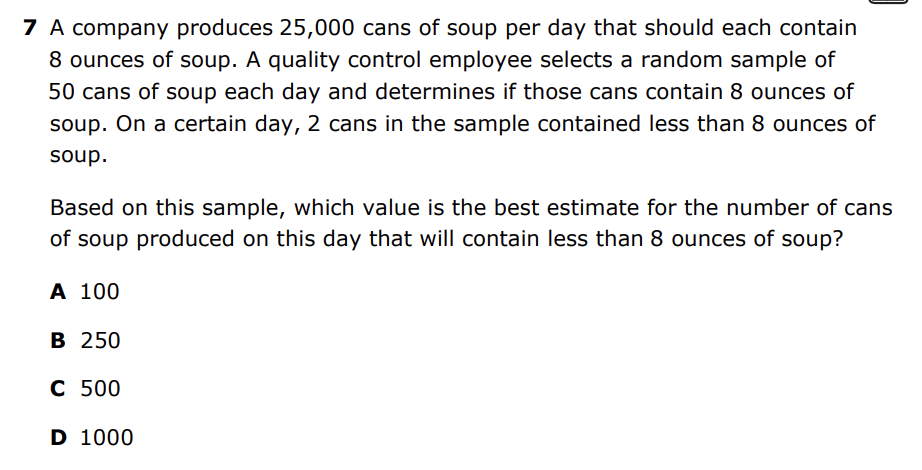922x470 pixels.
Task: Choose the answer value 500
Action: [100, 389]
